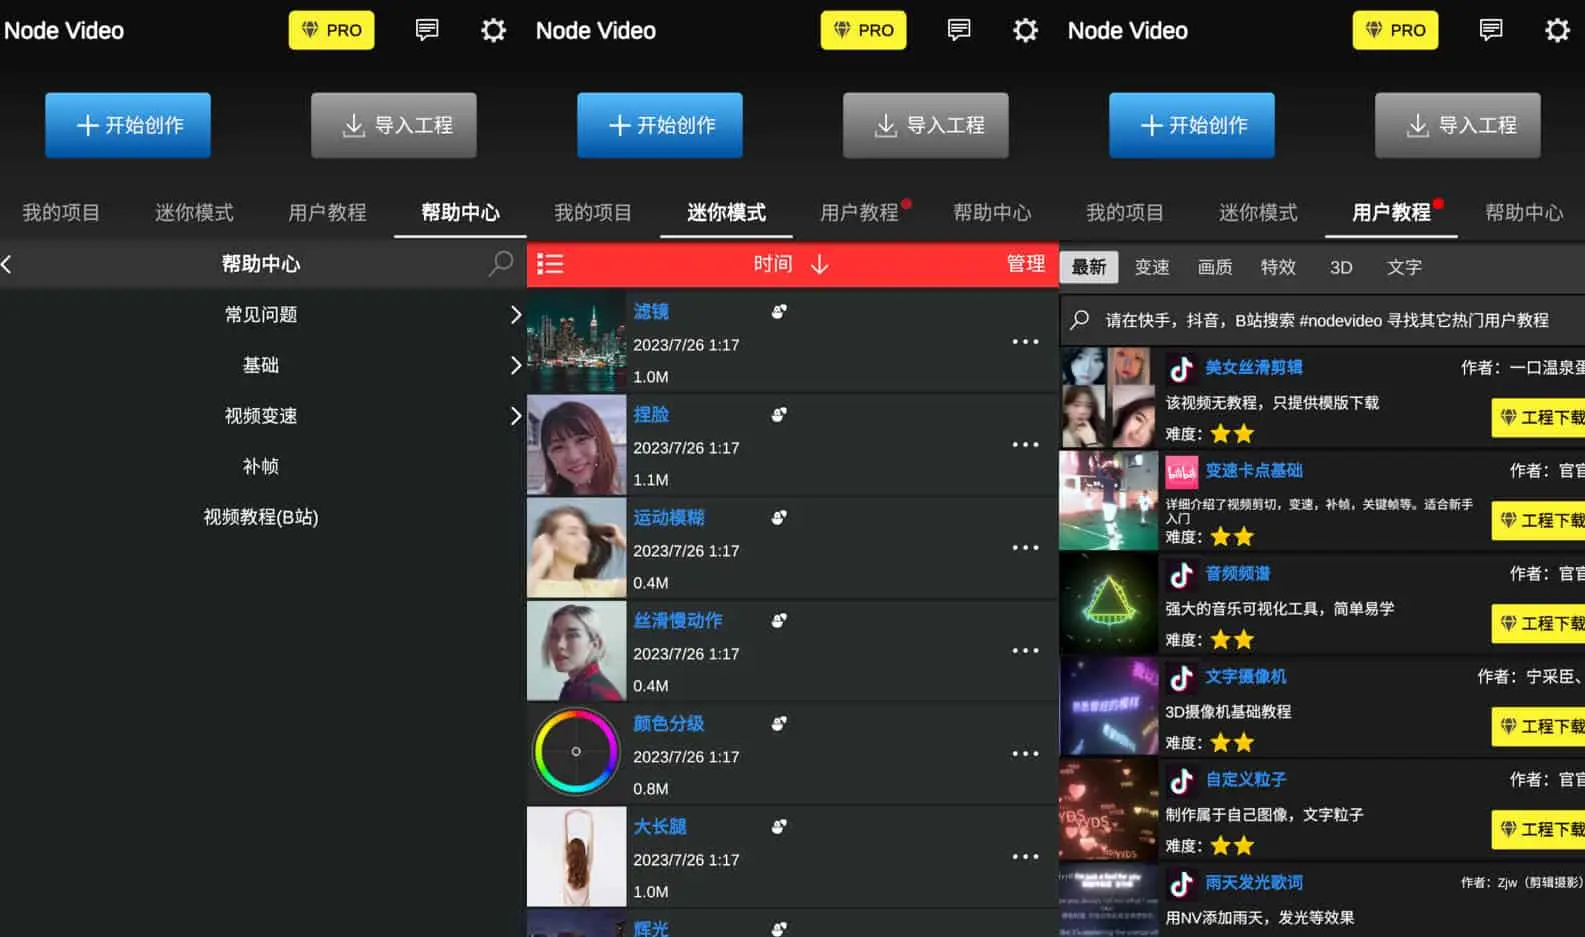
Task: Expand the 基础 help category
Action: (515, 365)
